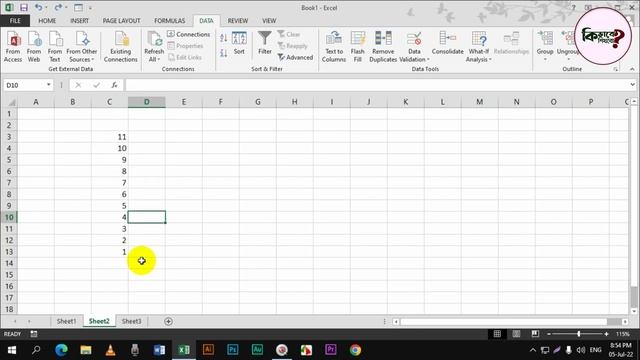Click the Insert Function fx button

point(114,85)
